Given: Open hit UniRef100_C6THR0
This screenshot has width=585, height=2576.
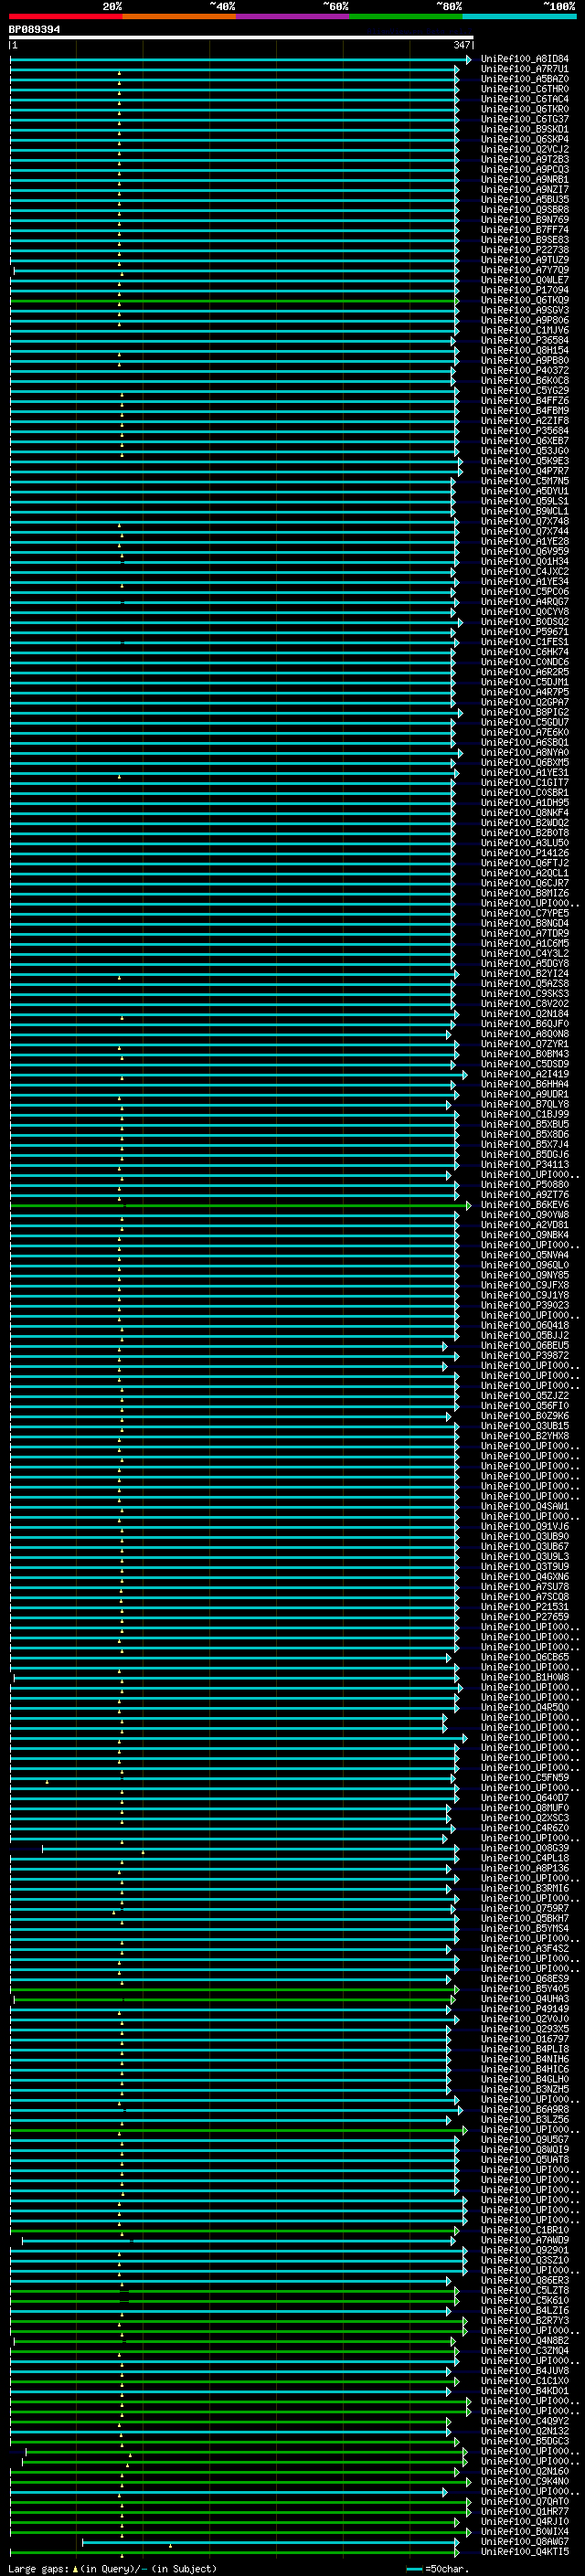Looking at the screenshot, I should point(524,89).
